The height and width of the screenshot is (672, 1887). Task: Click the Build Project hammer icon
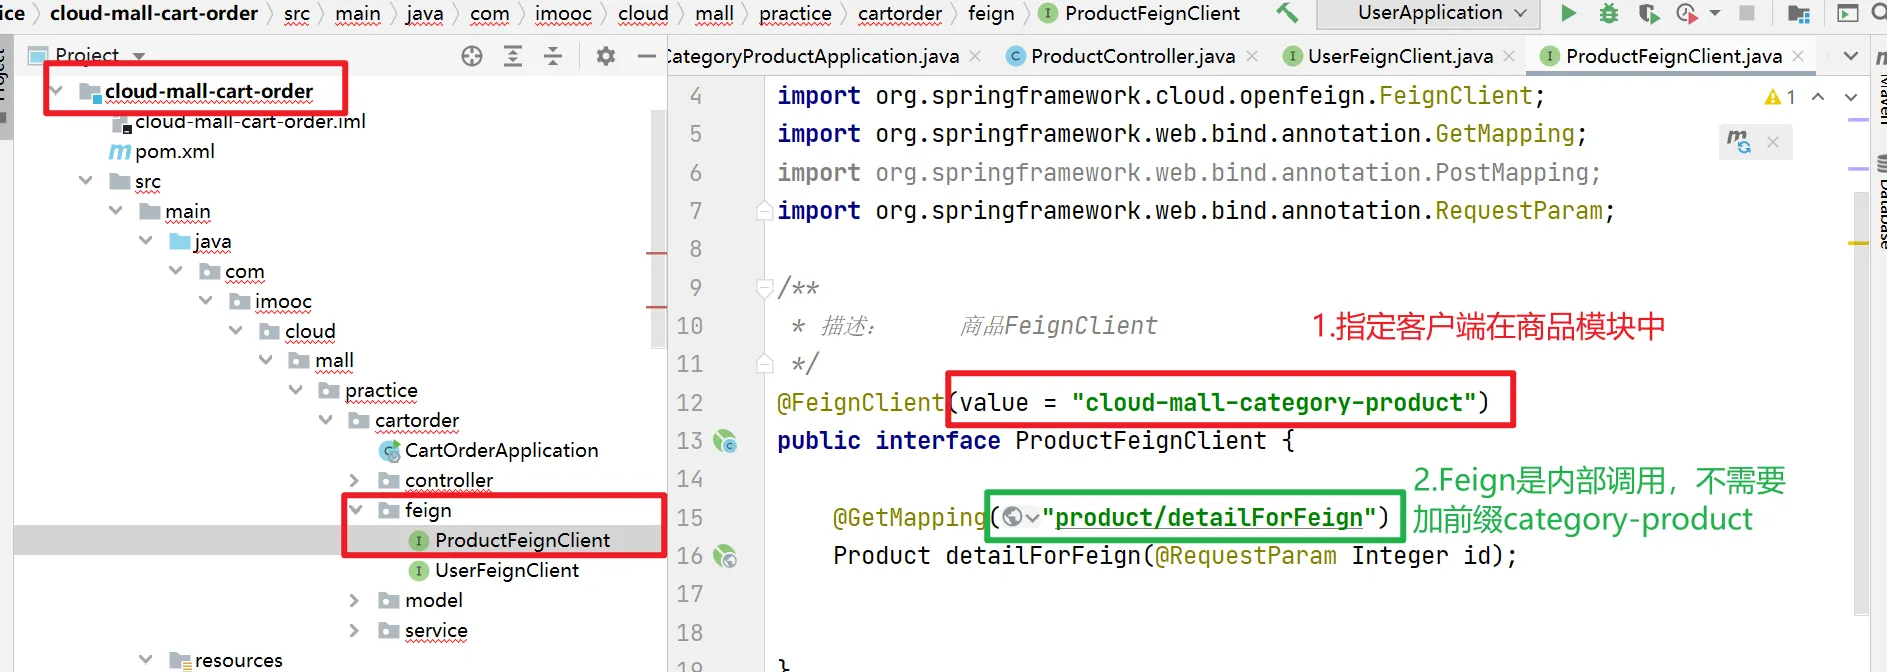click(1287, 13)
